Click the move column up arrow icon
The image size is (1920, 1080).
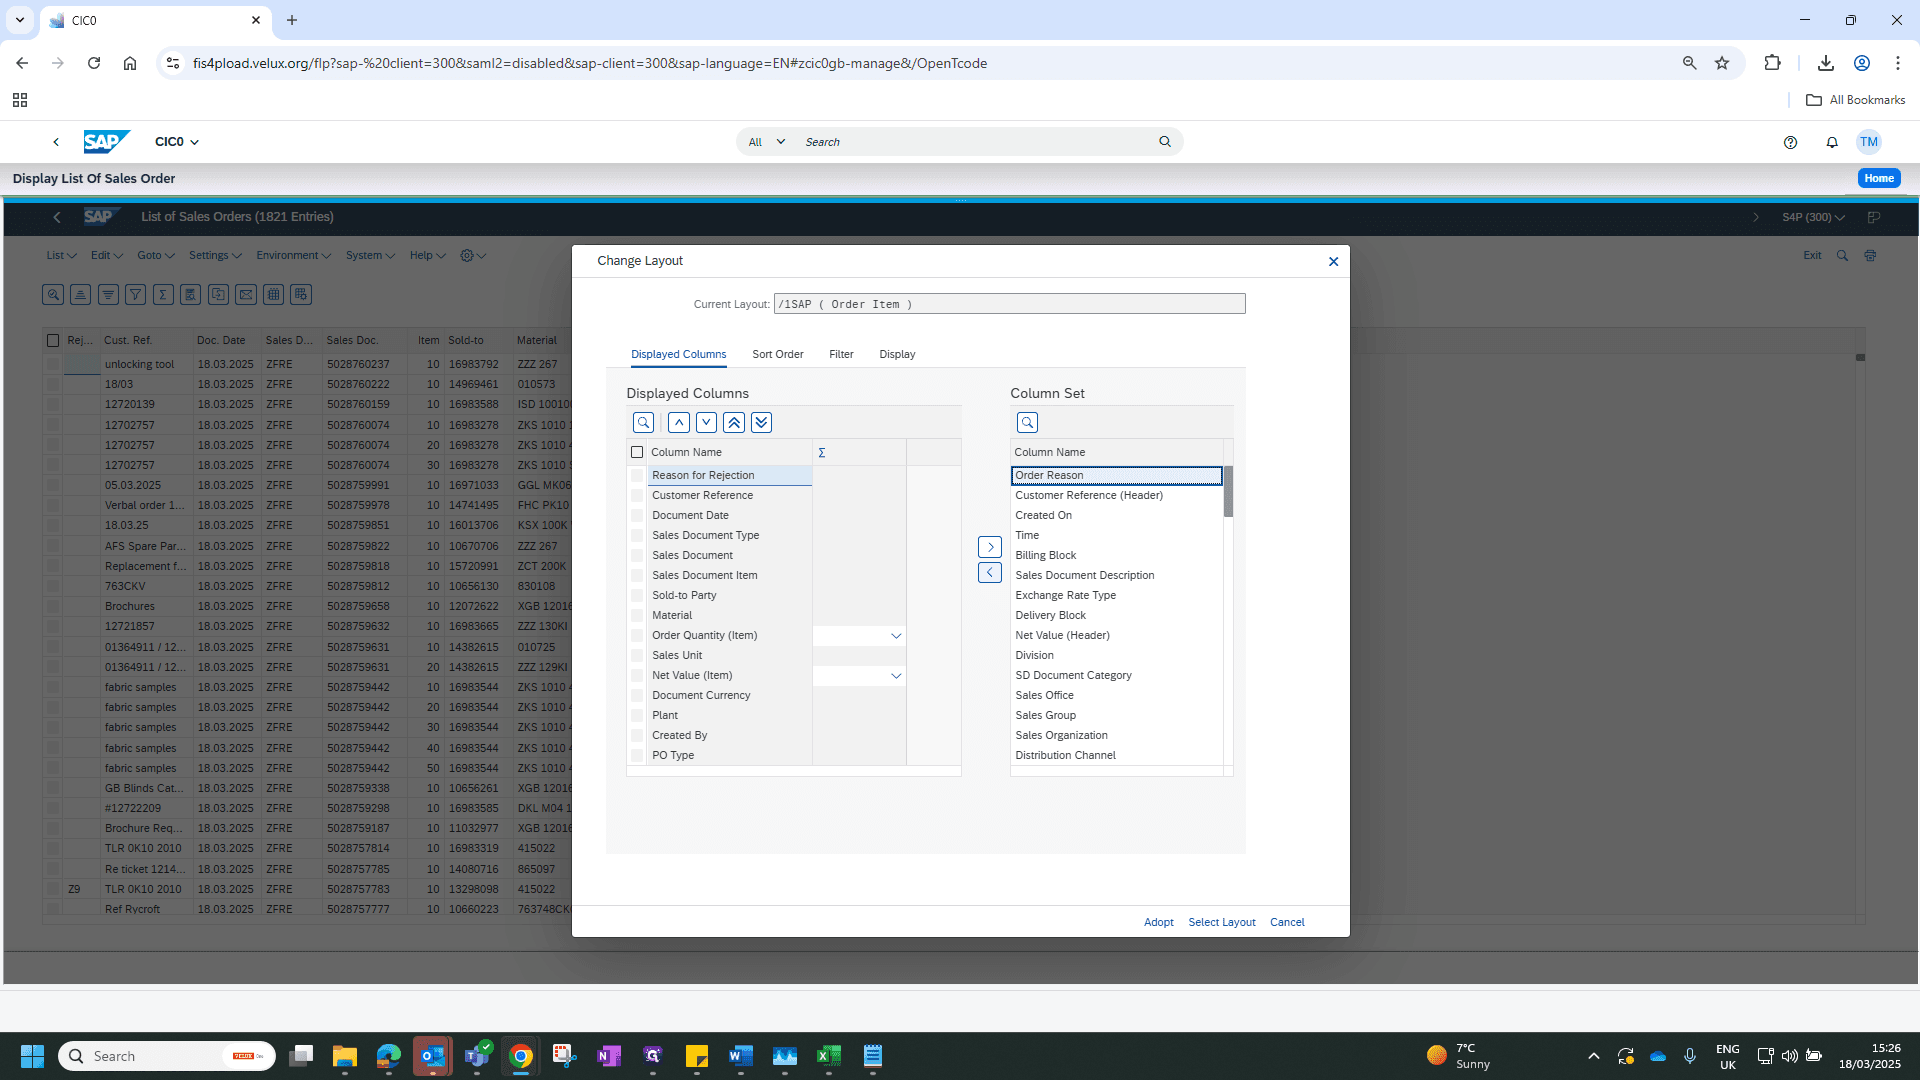coord(679,422)
